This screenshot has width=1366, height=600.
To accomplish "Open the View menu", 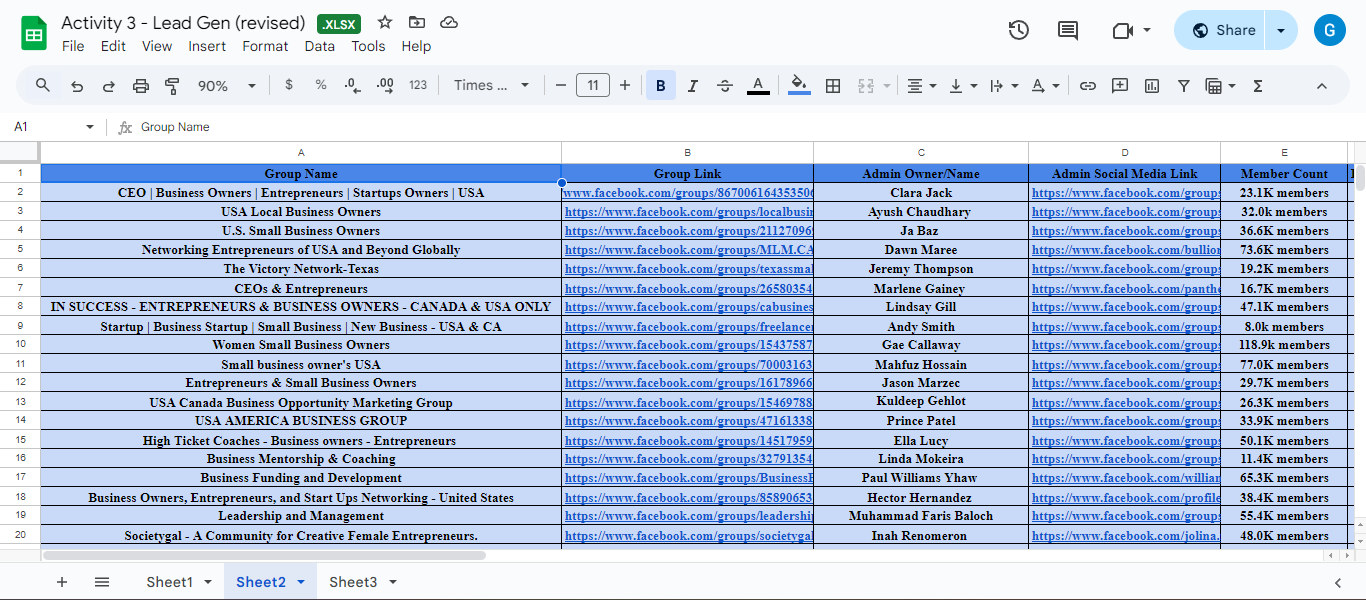I will [157, 46].
